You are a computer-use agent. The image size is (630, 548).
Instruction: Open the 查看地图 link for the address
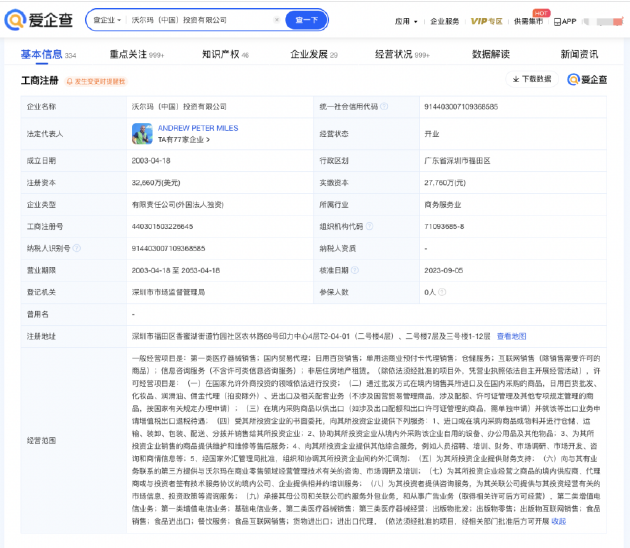click(x=511, y=336)
